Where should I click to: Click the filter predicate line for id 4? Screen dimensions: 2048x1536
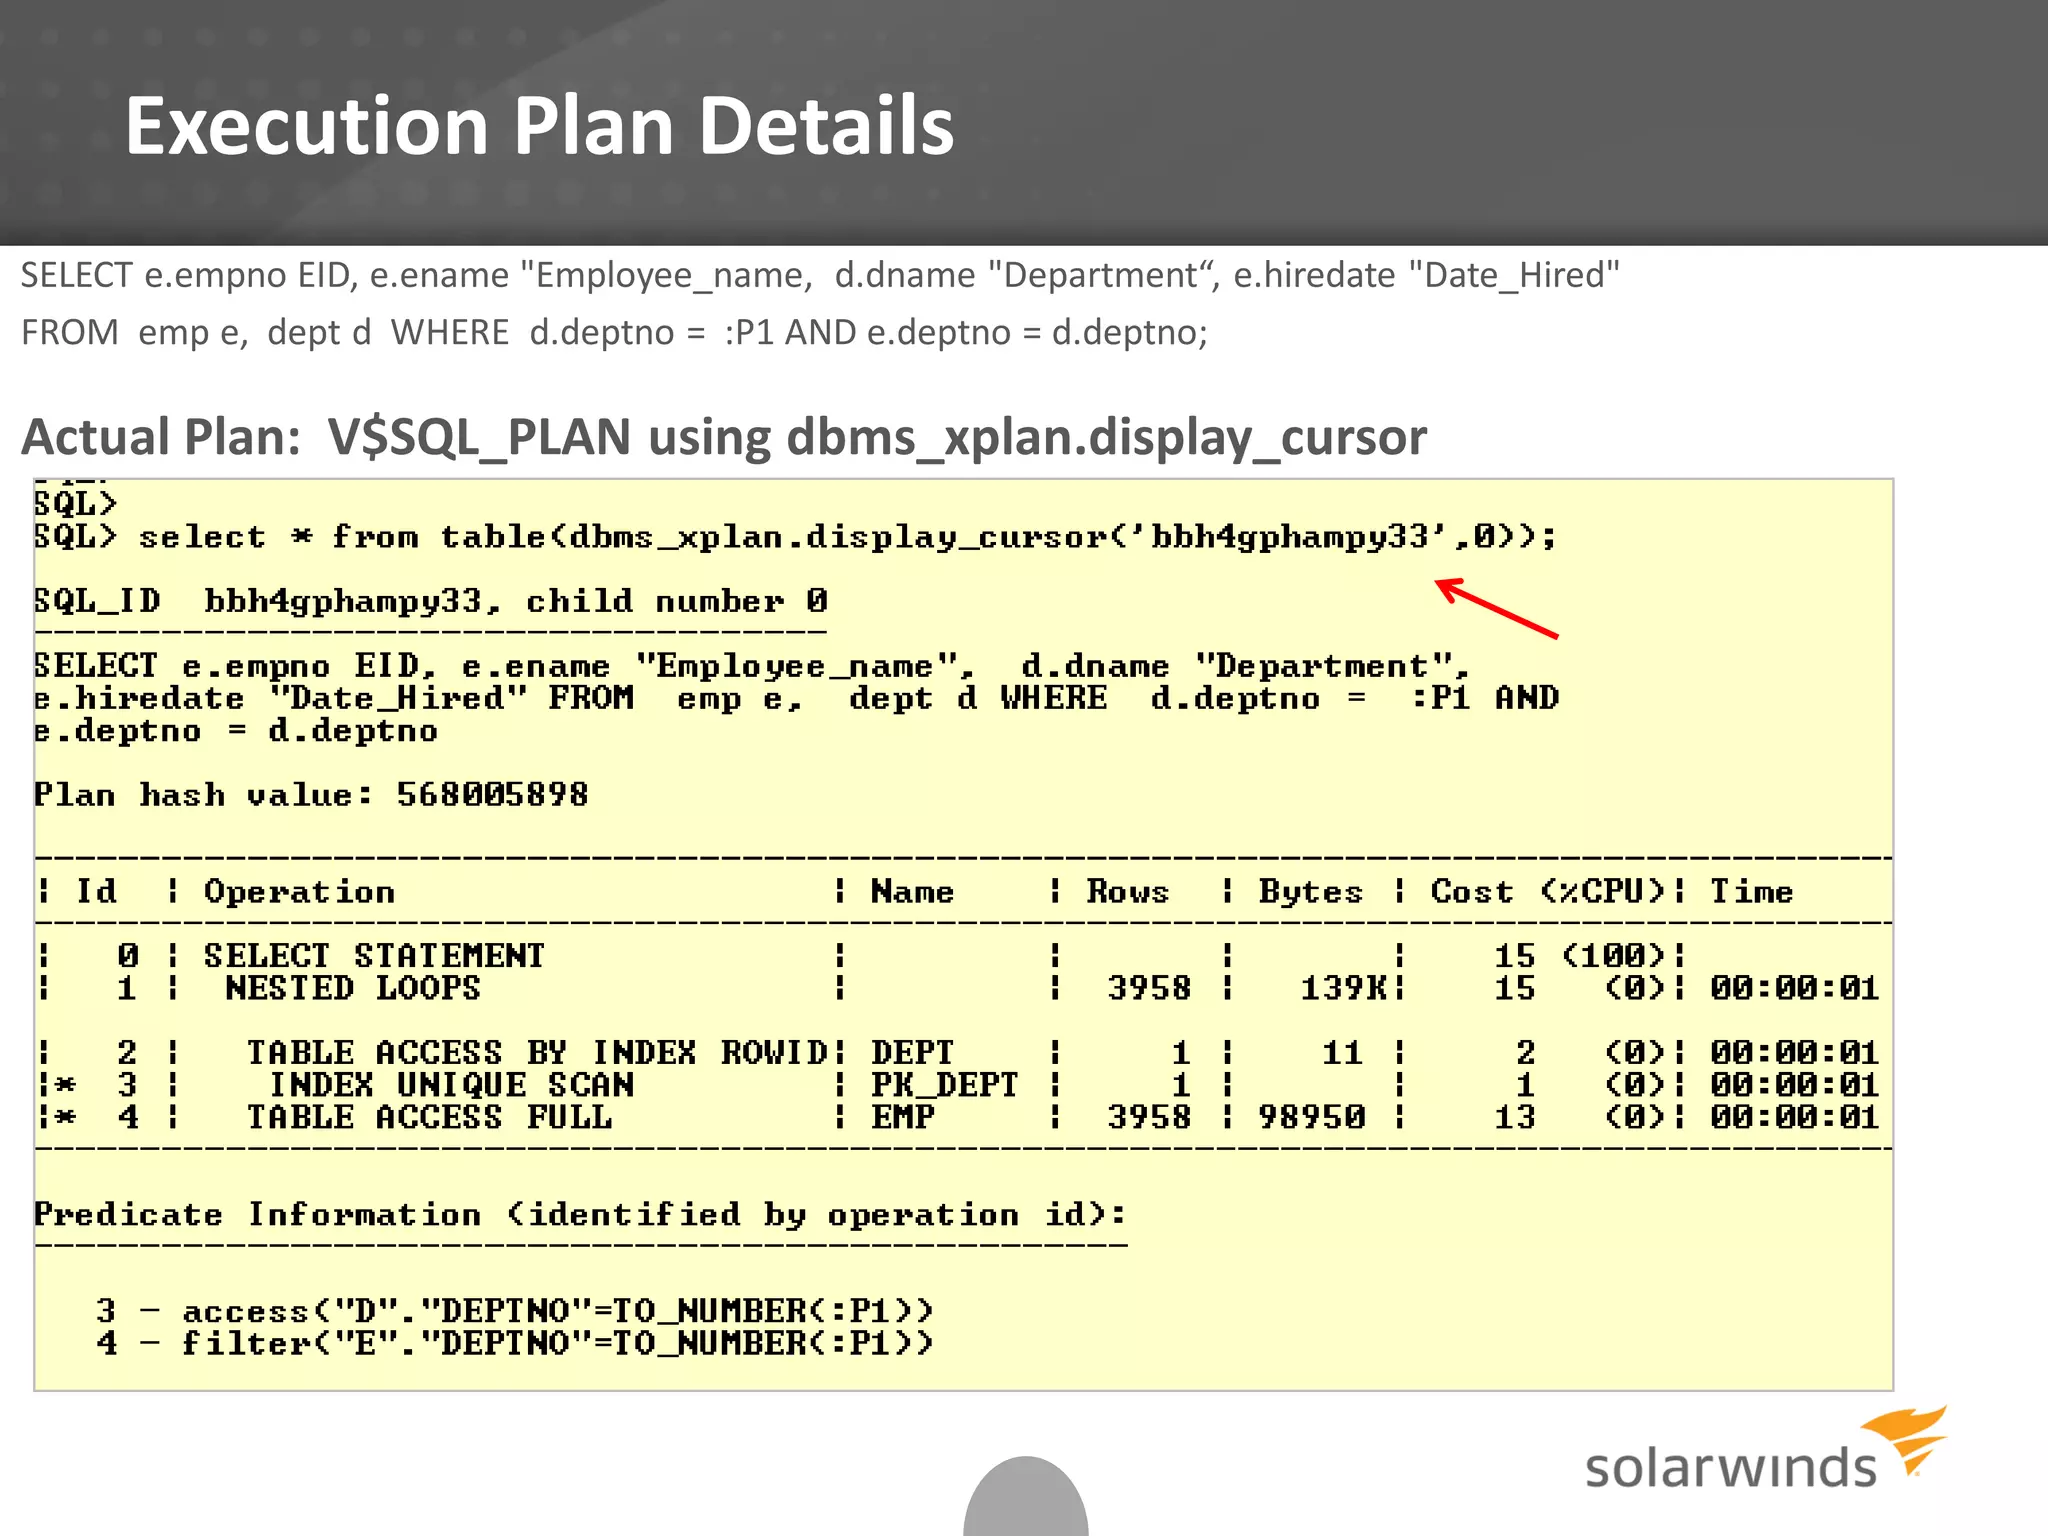tap(515, 1342)
